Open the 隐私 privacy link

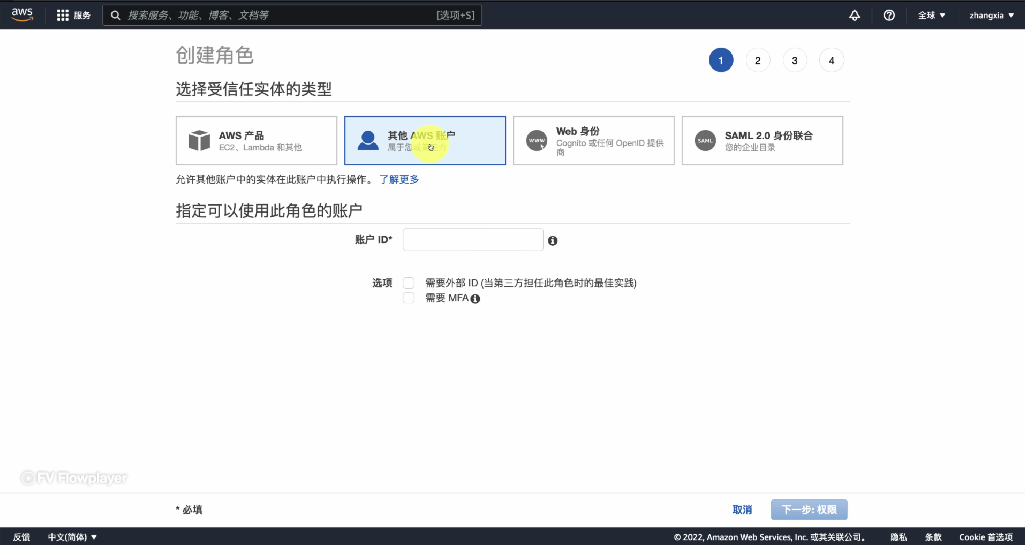pos(898,537)
